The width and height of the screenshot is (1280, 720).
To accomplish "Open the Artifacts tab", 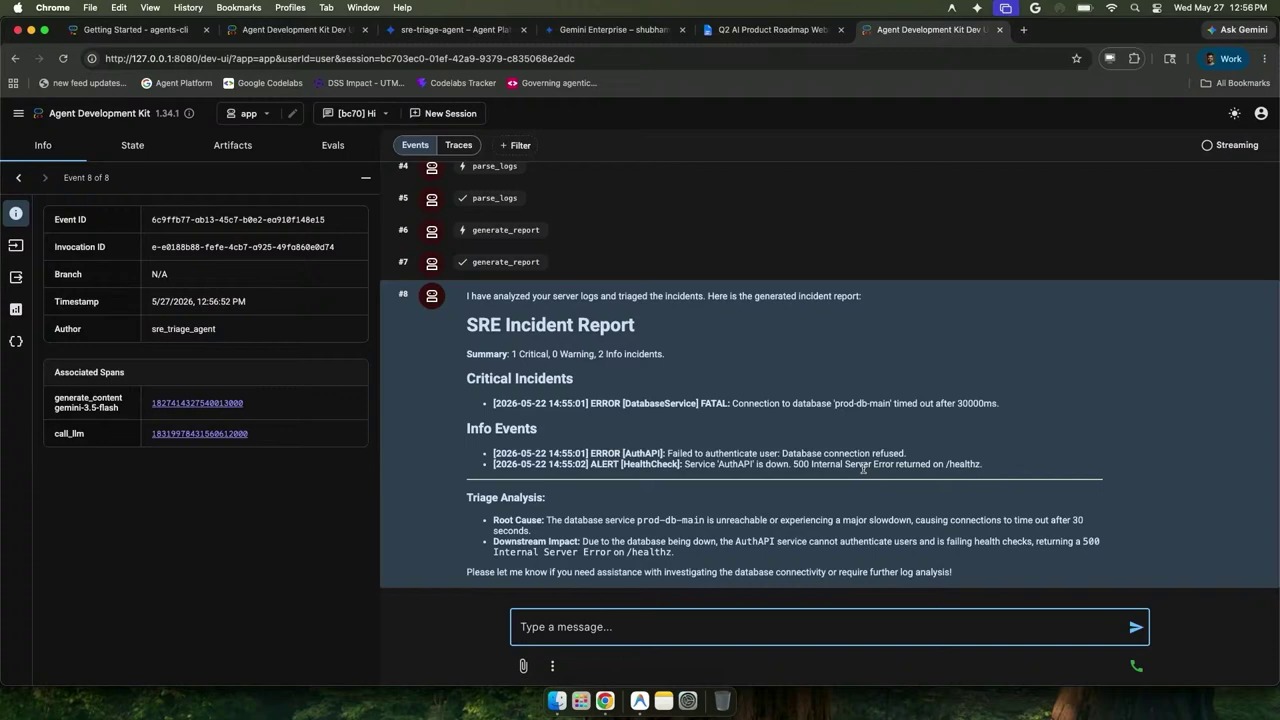I will [x=232, y=145].
